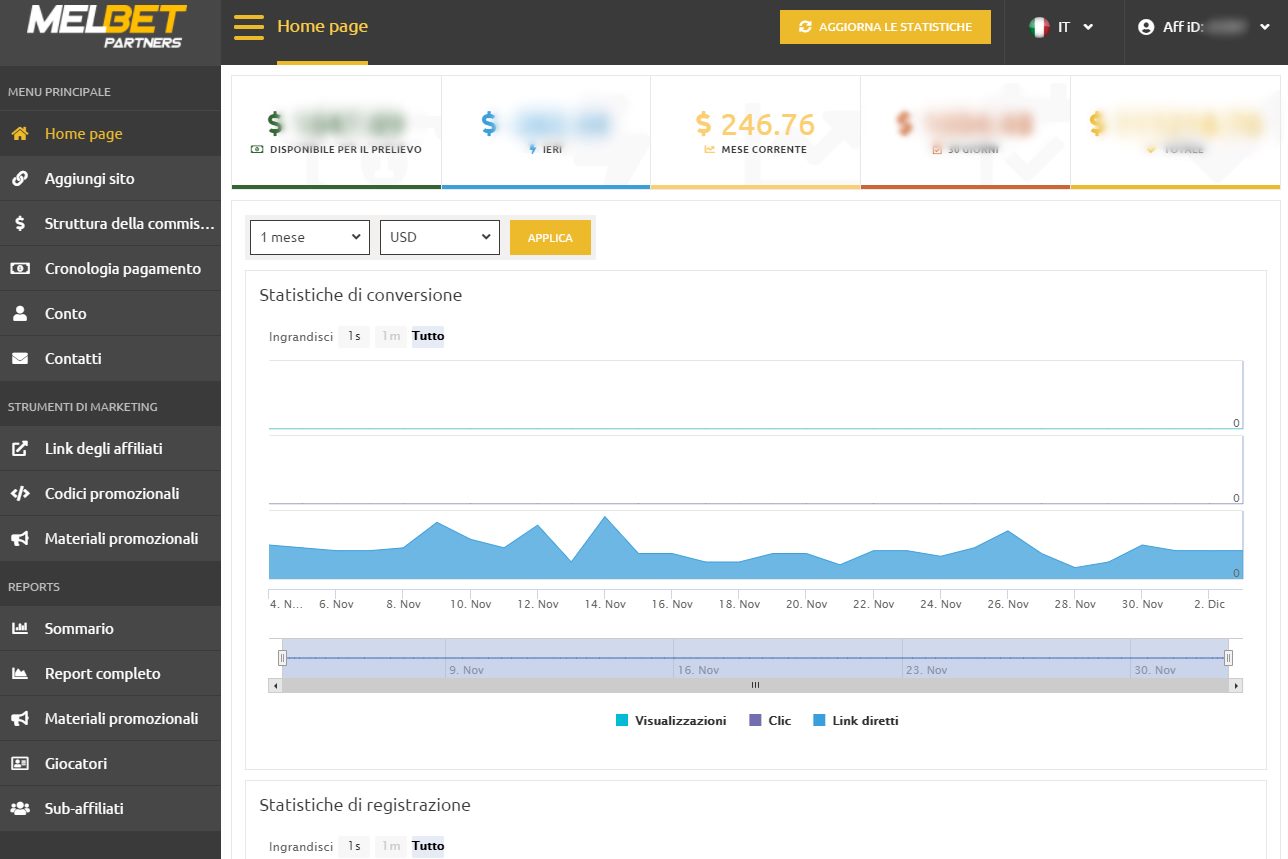Toggle Link diretti series in chart legend

(x=856, y=720)
